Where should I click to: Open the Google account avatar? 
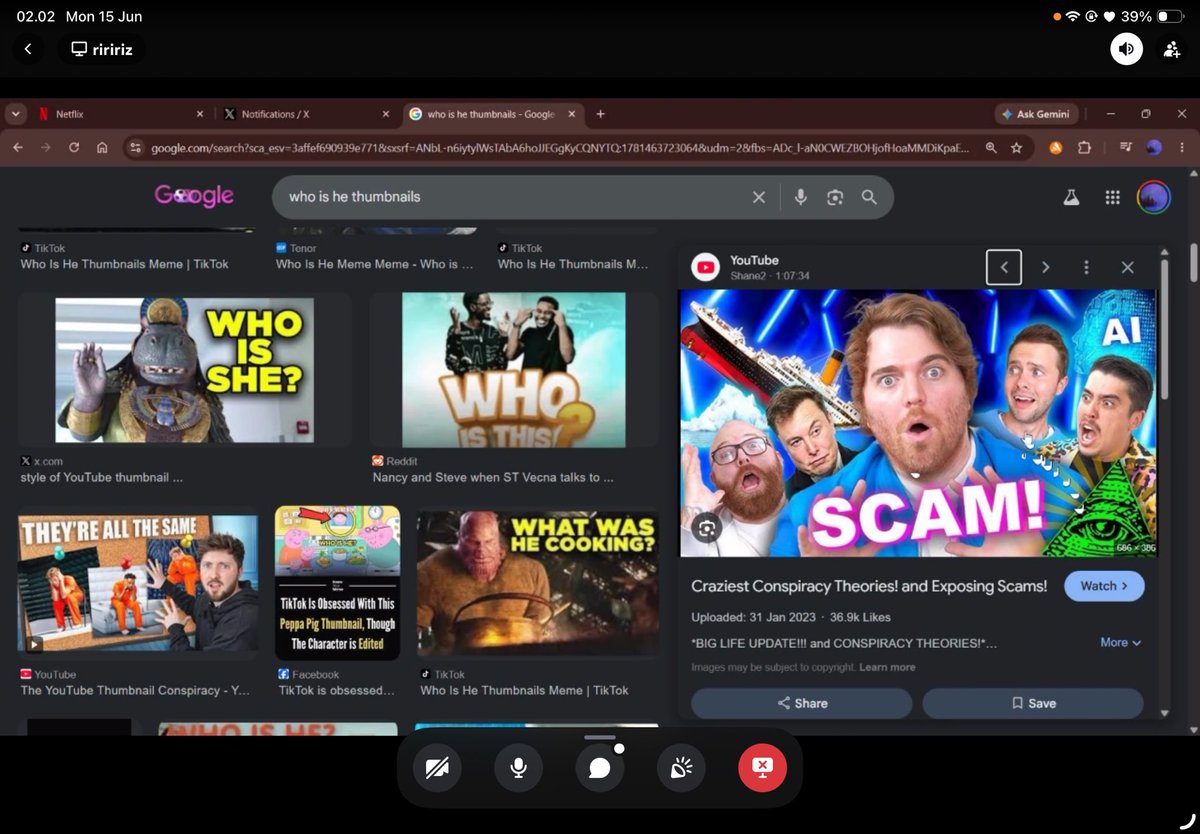click(x=1154, y=197)
